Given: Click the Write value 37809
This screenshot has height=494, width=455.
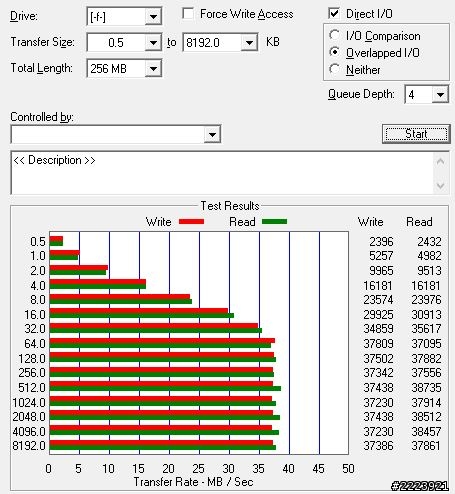Looking at the screenshot, I should (x=378, y=343).
